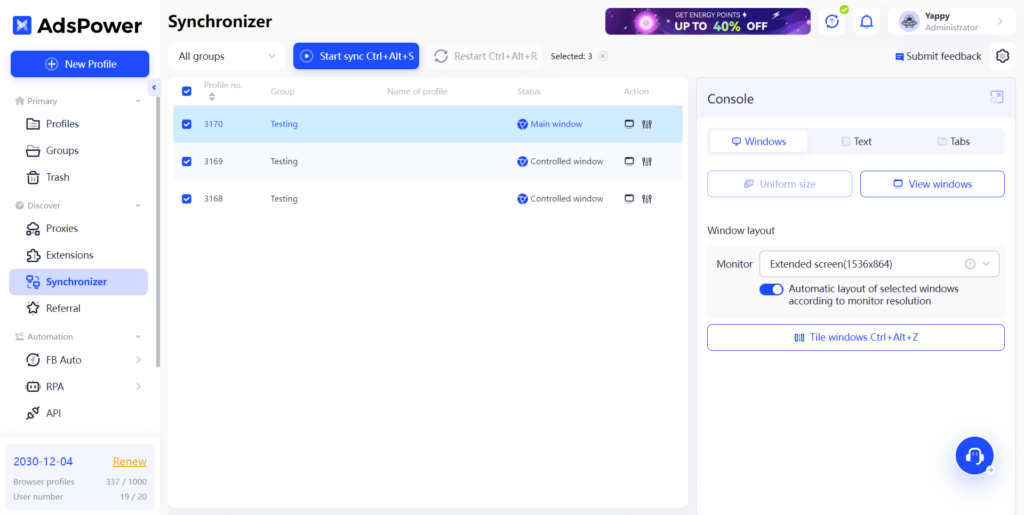Open the Yappy Administrator account menu
Image resolution: width=1024 pixels, height=515 pixels.
[x=952, y=22]
